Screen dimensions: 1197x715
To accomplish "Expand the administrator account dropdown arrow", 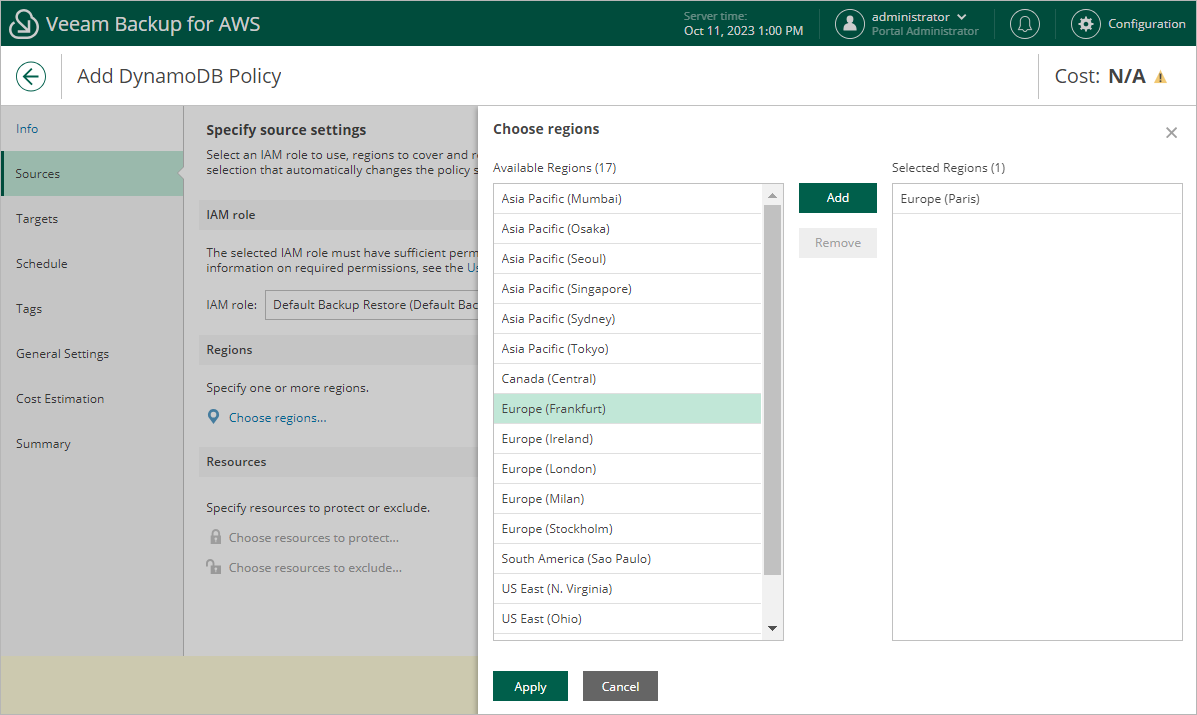I will coord(962,17).
